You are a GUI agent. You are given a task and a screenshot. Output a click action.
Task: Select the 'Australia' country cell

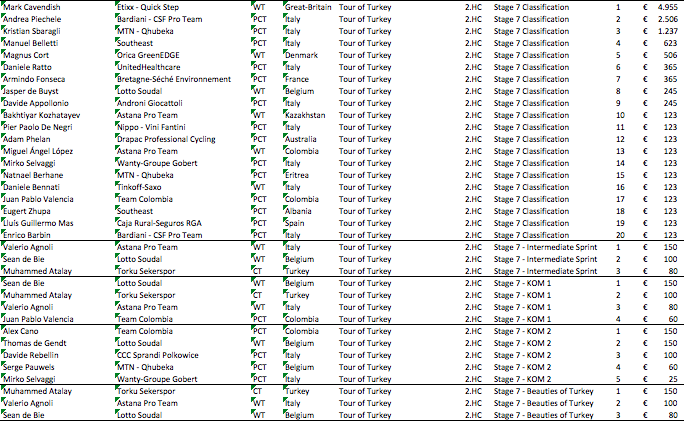301,139
